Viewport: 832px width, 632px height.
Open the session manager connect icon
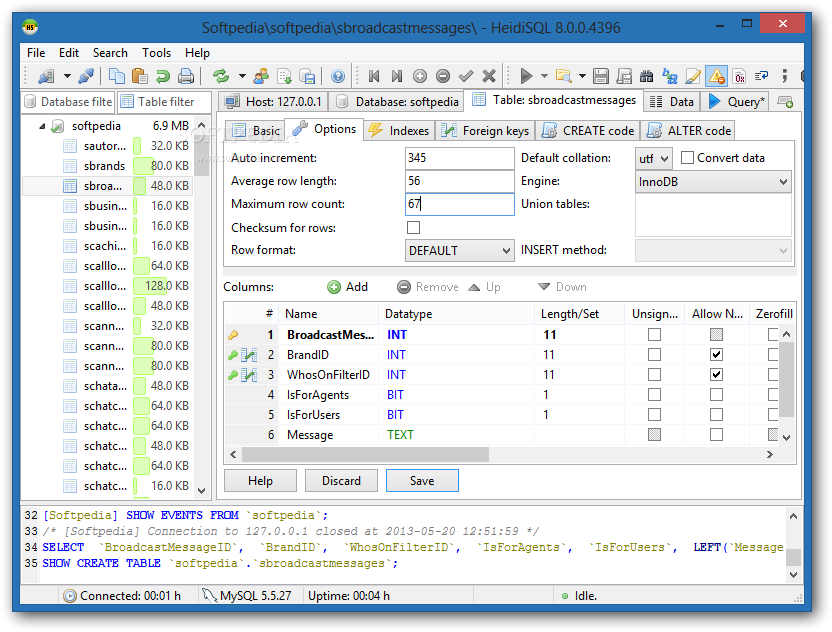point(47,76)
